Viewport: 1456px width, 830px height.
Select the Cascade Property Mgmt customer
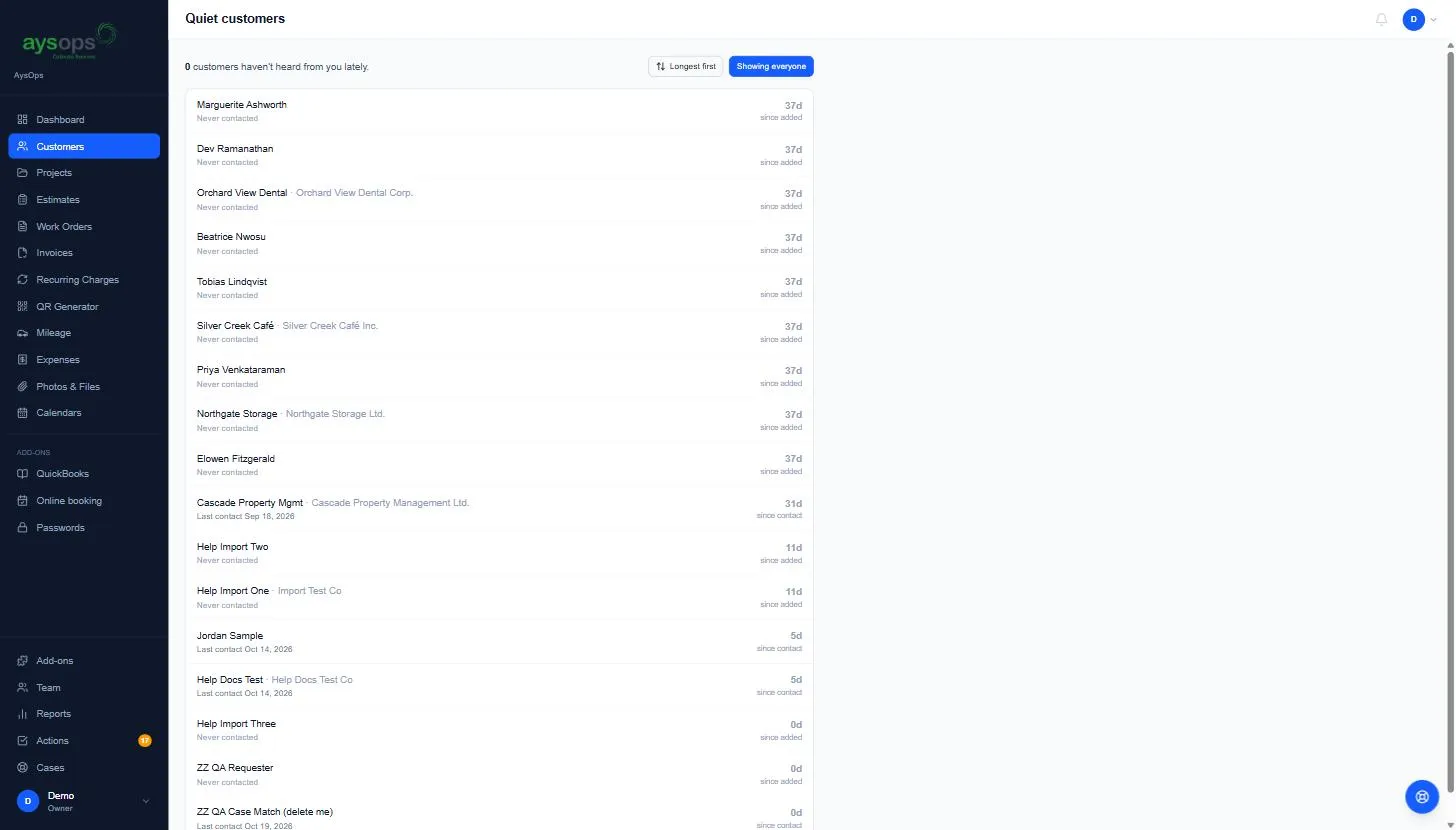tap(499, 509)
